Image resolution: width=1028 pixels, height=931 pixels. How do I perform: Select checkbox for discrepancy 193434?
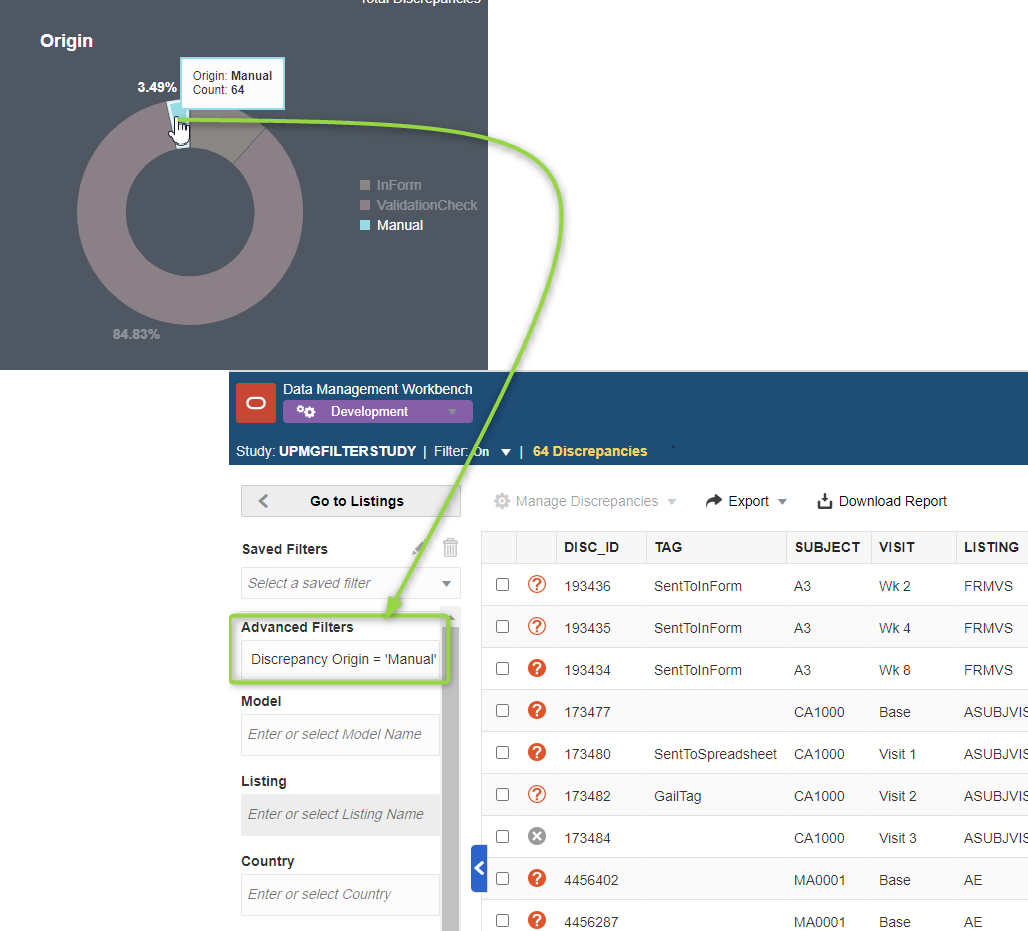coord(502,668)
